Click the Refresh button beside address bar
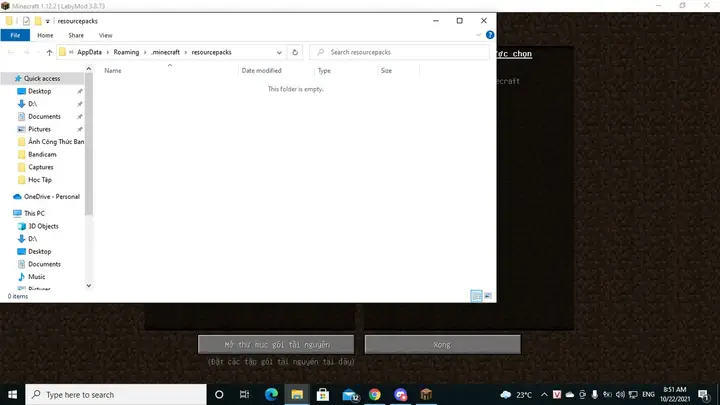Screen dimensions: 720x405 click(x=295, y=52)
